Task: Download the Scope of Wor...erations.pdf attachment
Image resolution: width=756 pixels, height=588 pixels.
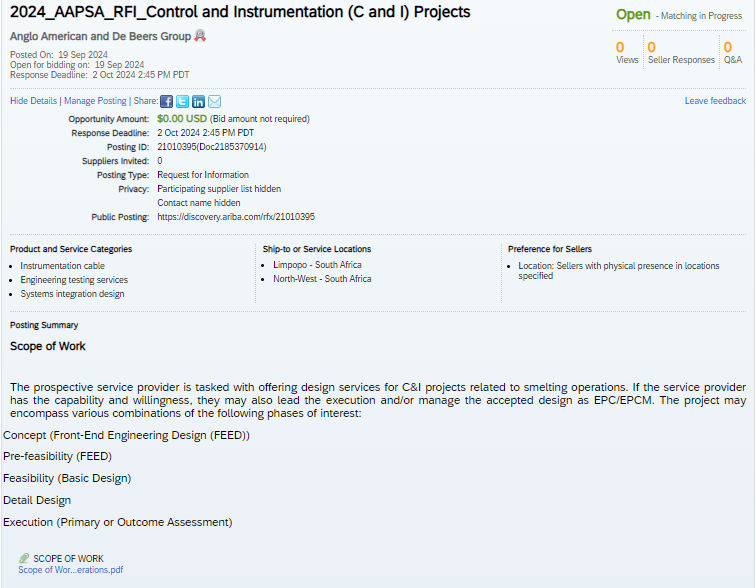Action: click(x=70, y=570)
